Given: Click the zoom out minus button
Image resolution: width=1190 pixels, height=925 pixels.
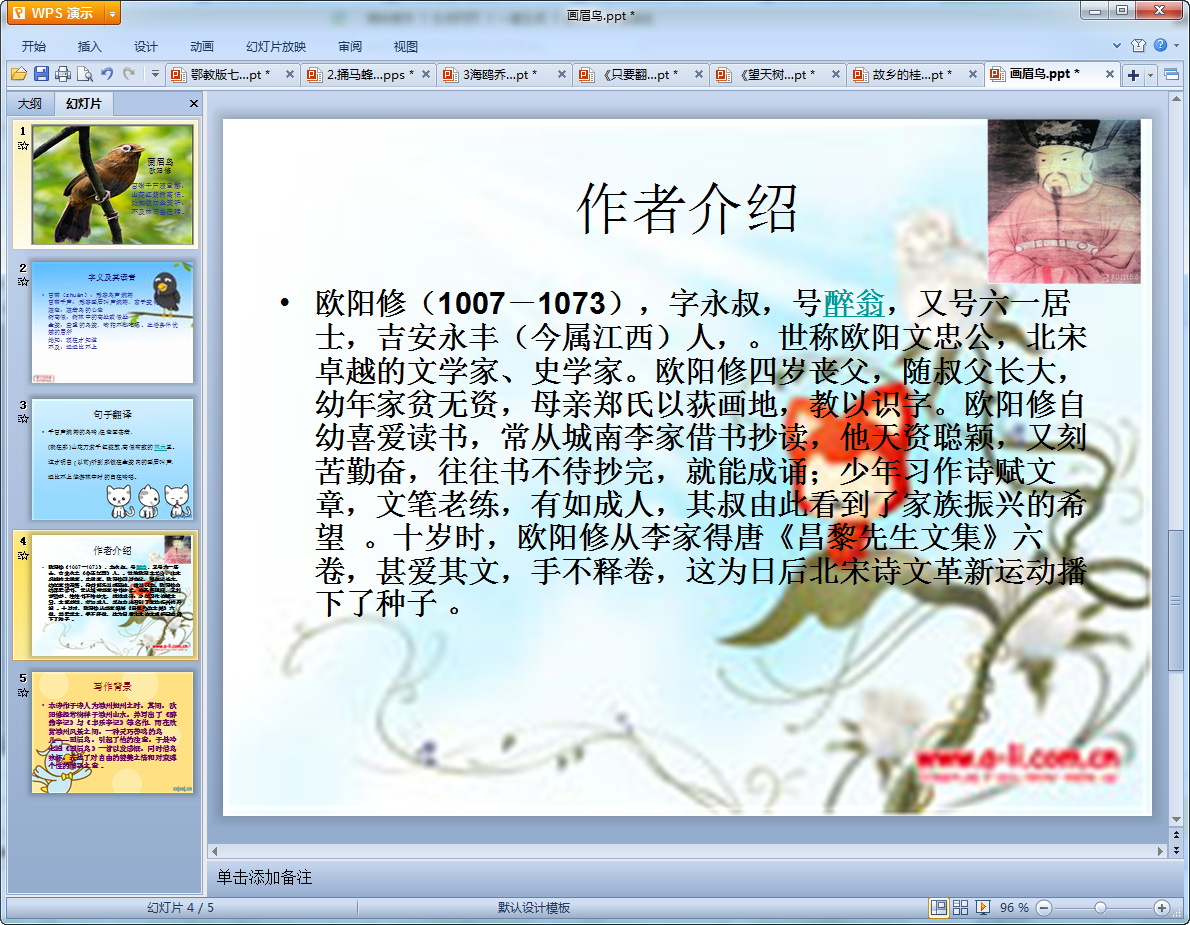Looking at the screenshot, I should (1044, 908).
